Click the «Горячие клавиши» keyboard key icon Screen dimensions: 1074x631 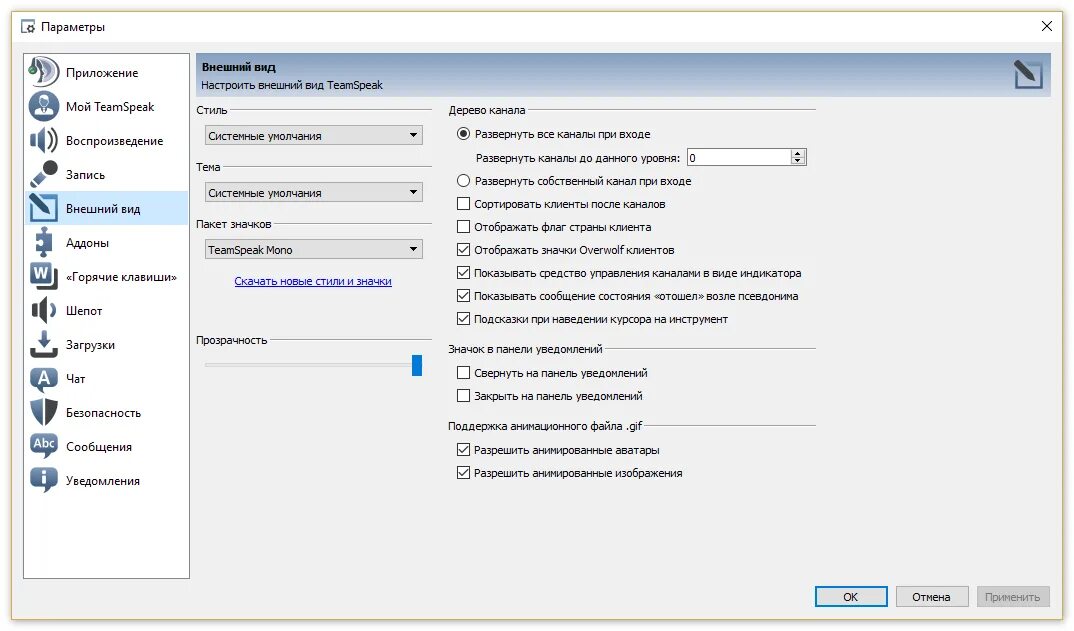tap(43, 276)
